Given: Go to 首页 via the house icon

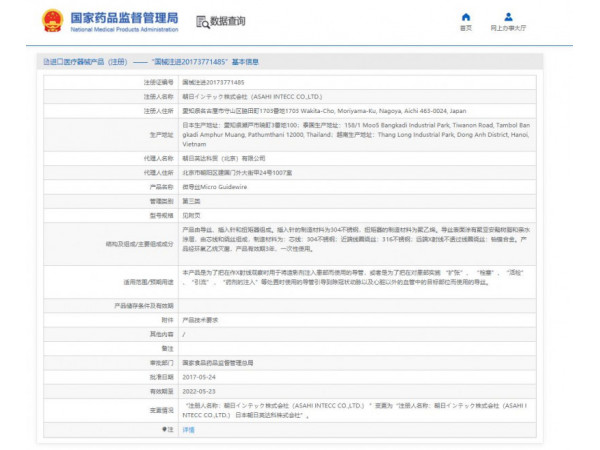Looking at the screenshot, I should [466, 17].
